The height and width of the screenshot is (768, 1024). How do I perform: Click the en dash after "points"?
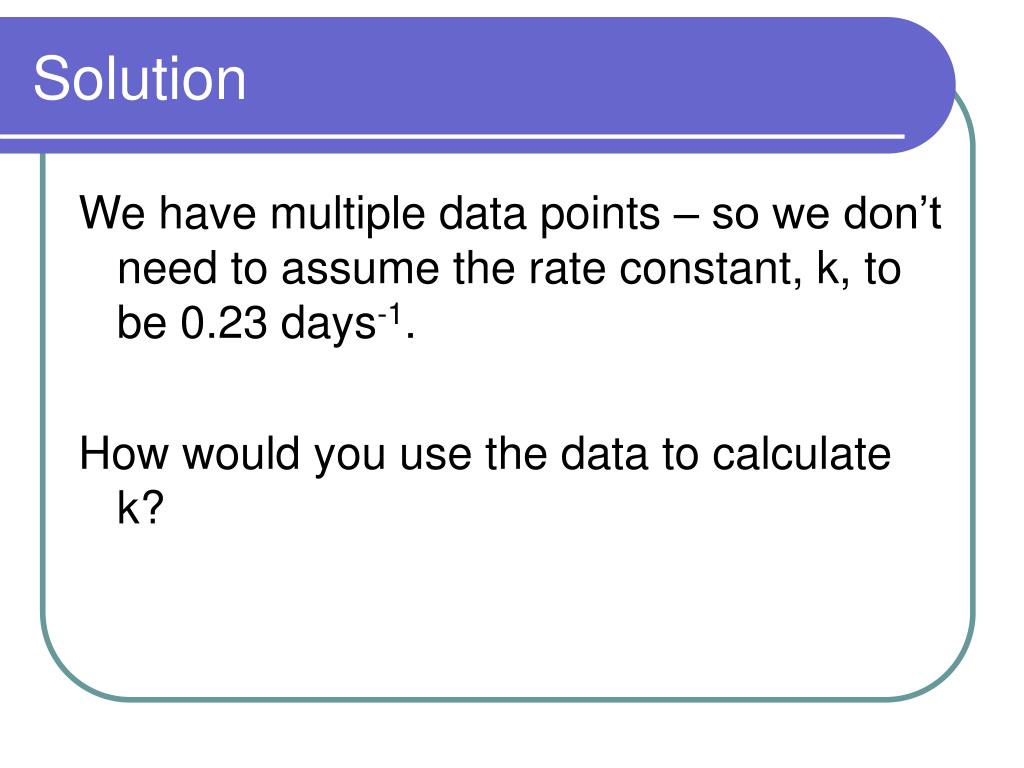click(x=685, y=216)
